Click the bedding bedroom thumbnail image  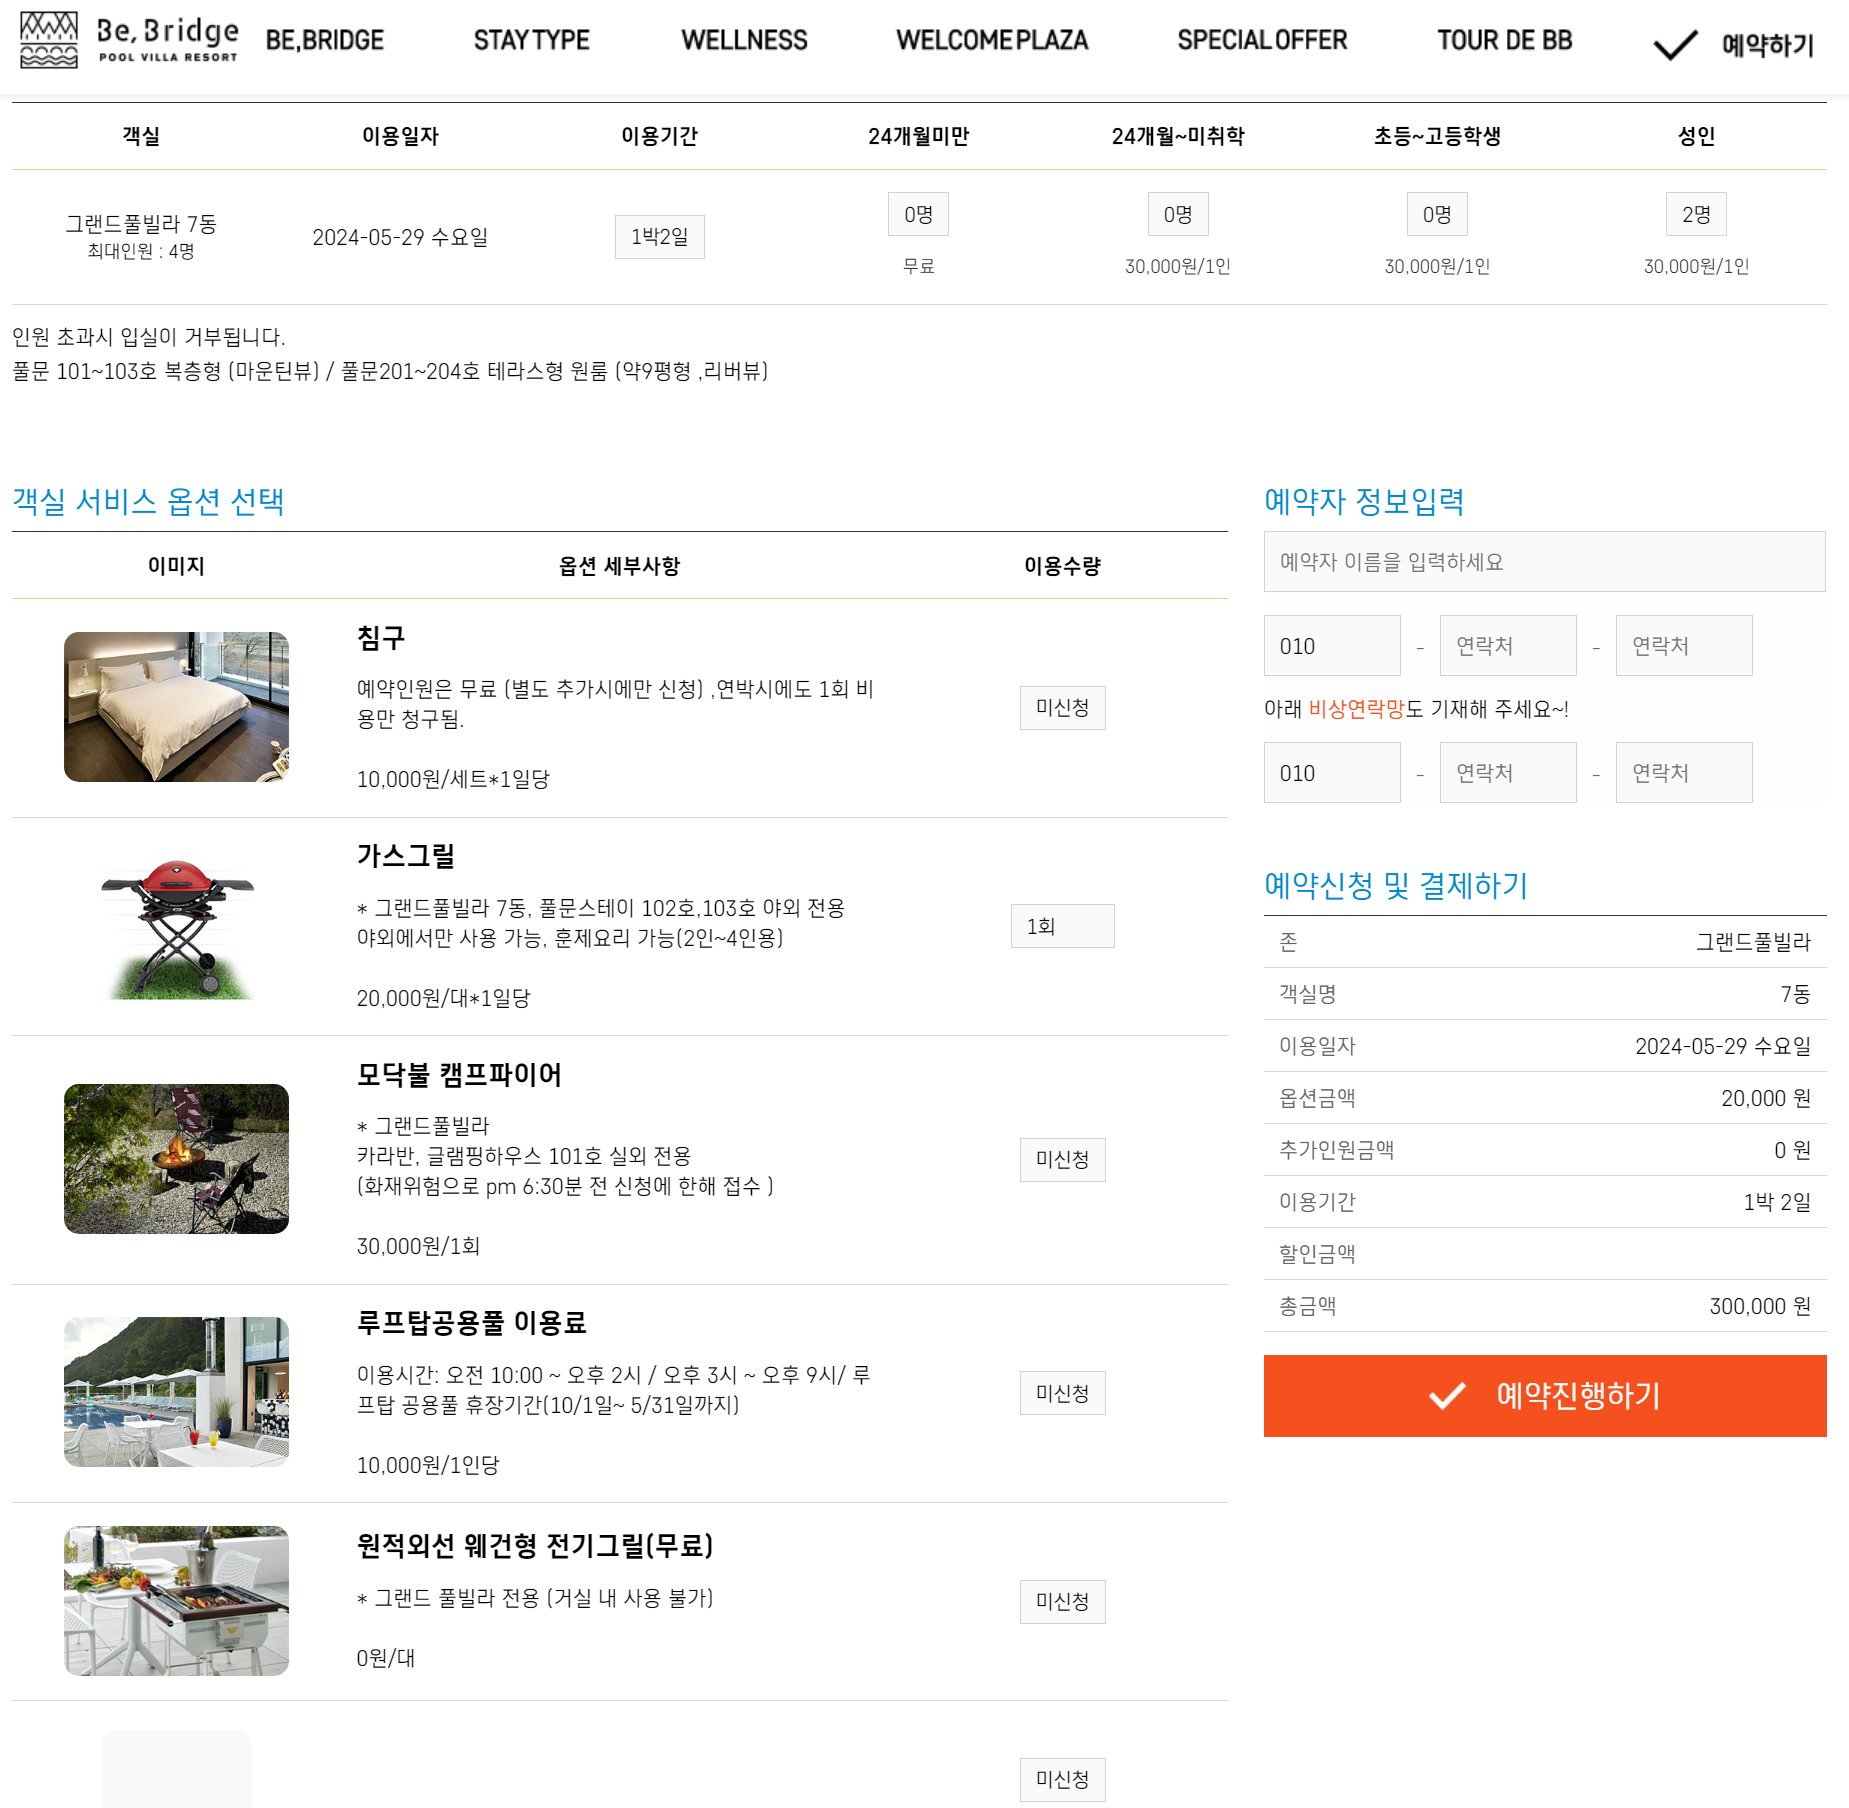click(176, 707)
